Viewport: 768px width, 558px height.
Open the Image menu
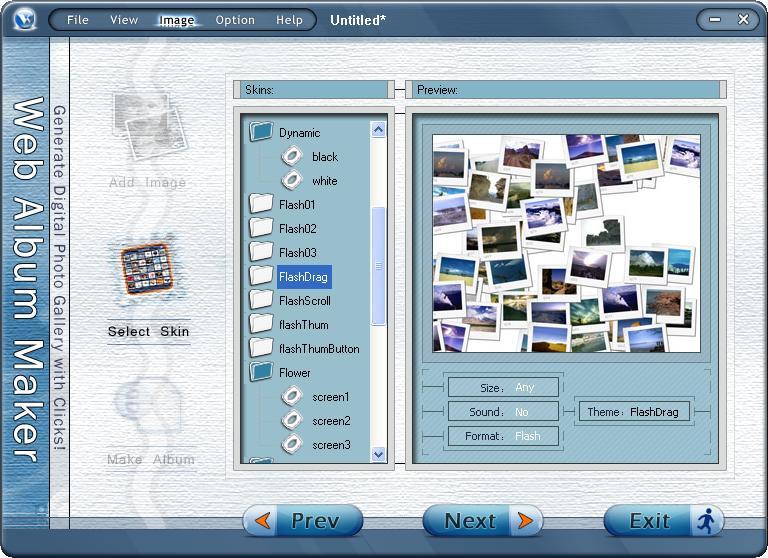tap(177, 20)
